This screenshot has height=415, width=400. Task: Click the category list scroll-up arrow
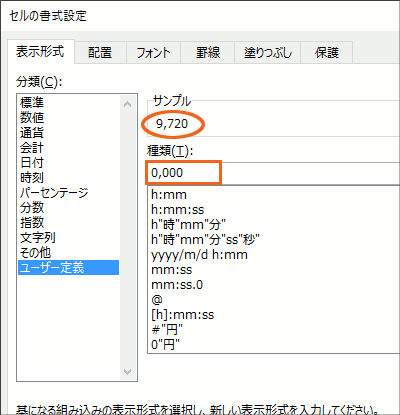click(x=127, y=104)
